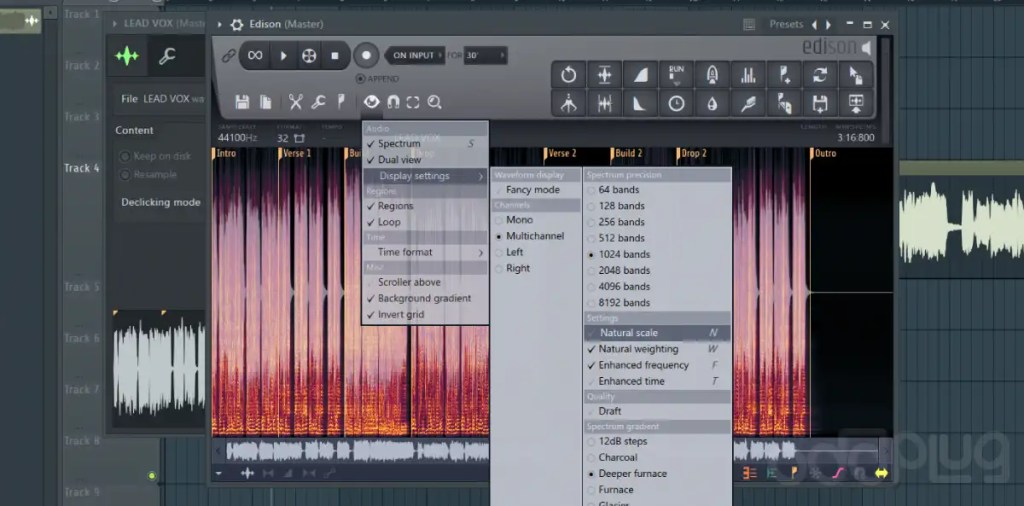Click the play button in Edison
This screenshot has width=1024, height=506.
tap(283, 55)
